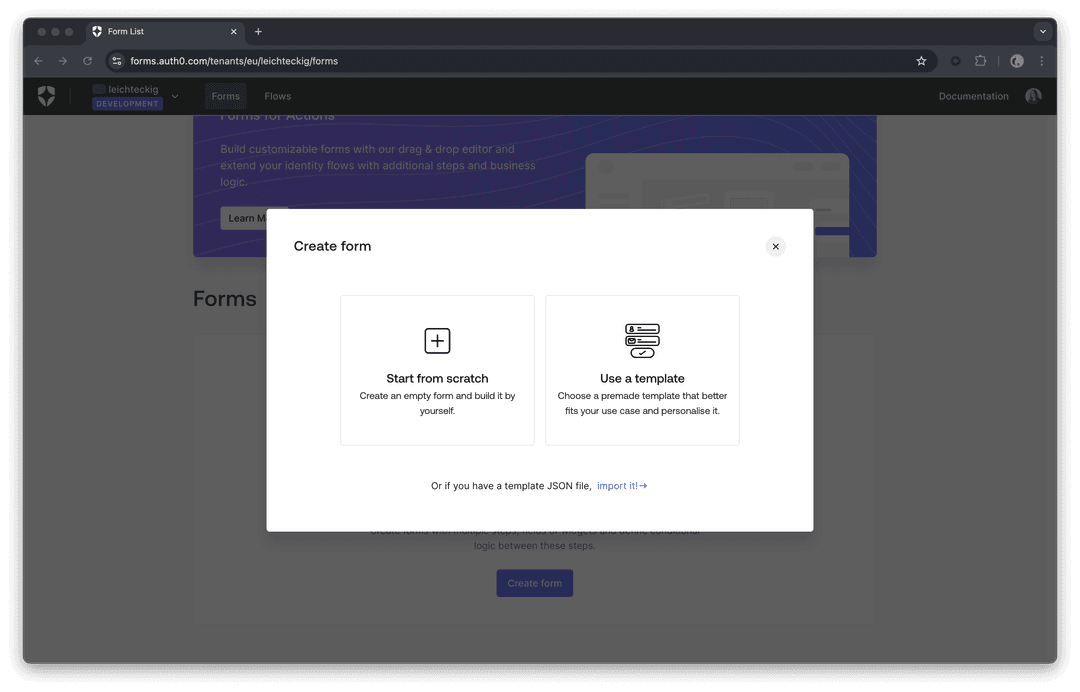The height and width of the screenshot is (692, 1080).
Task: Click the Auth0 shield logo
Action: (x=46, y=96)
